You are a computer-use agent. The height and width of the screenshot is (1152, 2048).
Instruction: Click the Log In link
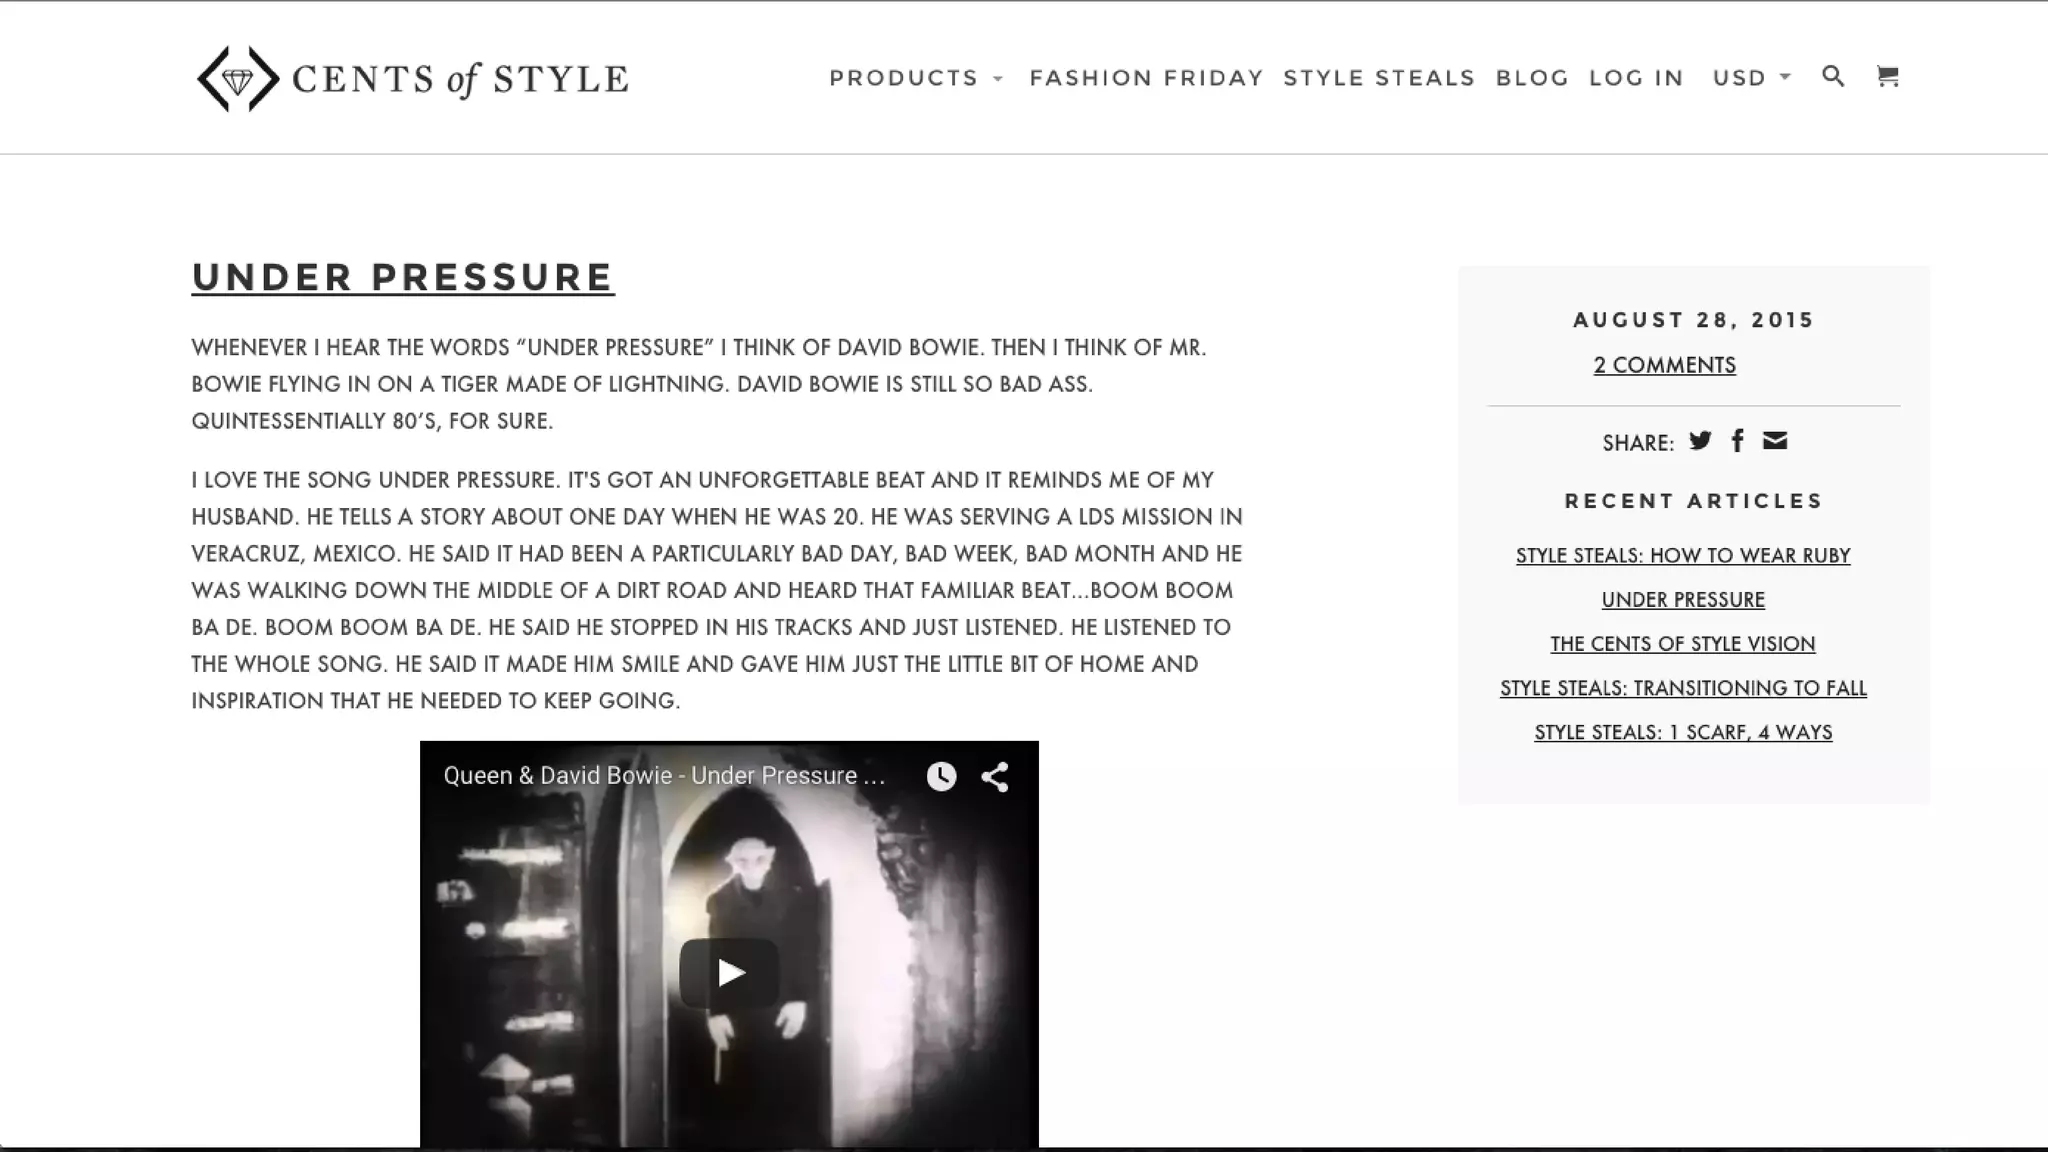1636,78
